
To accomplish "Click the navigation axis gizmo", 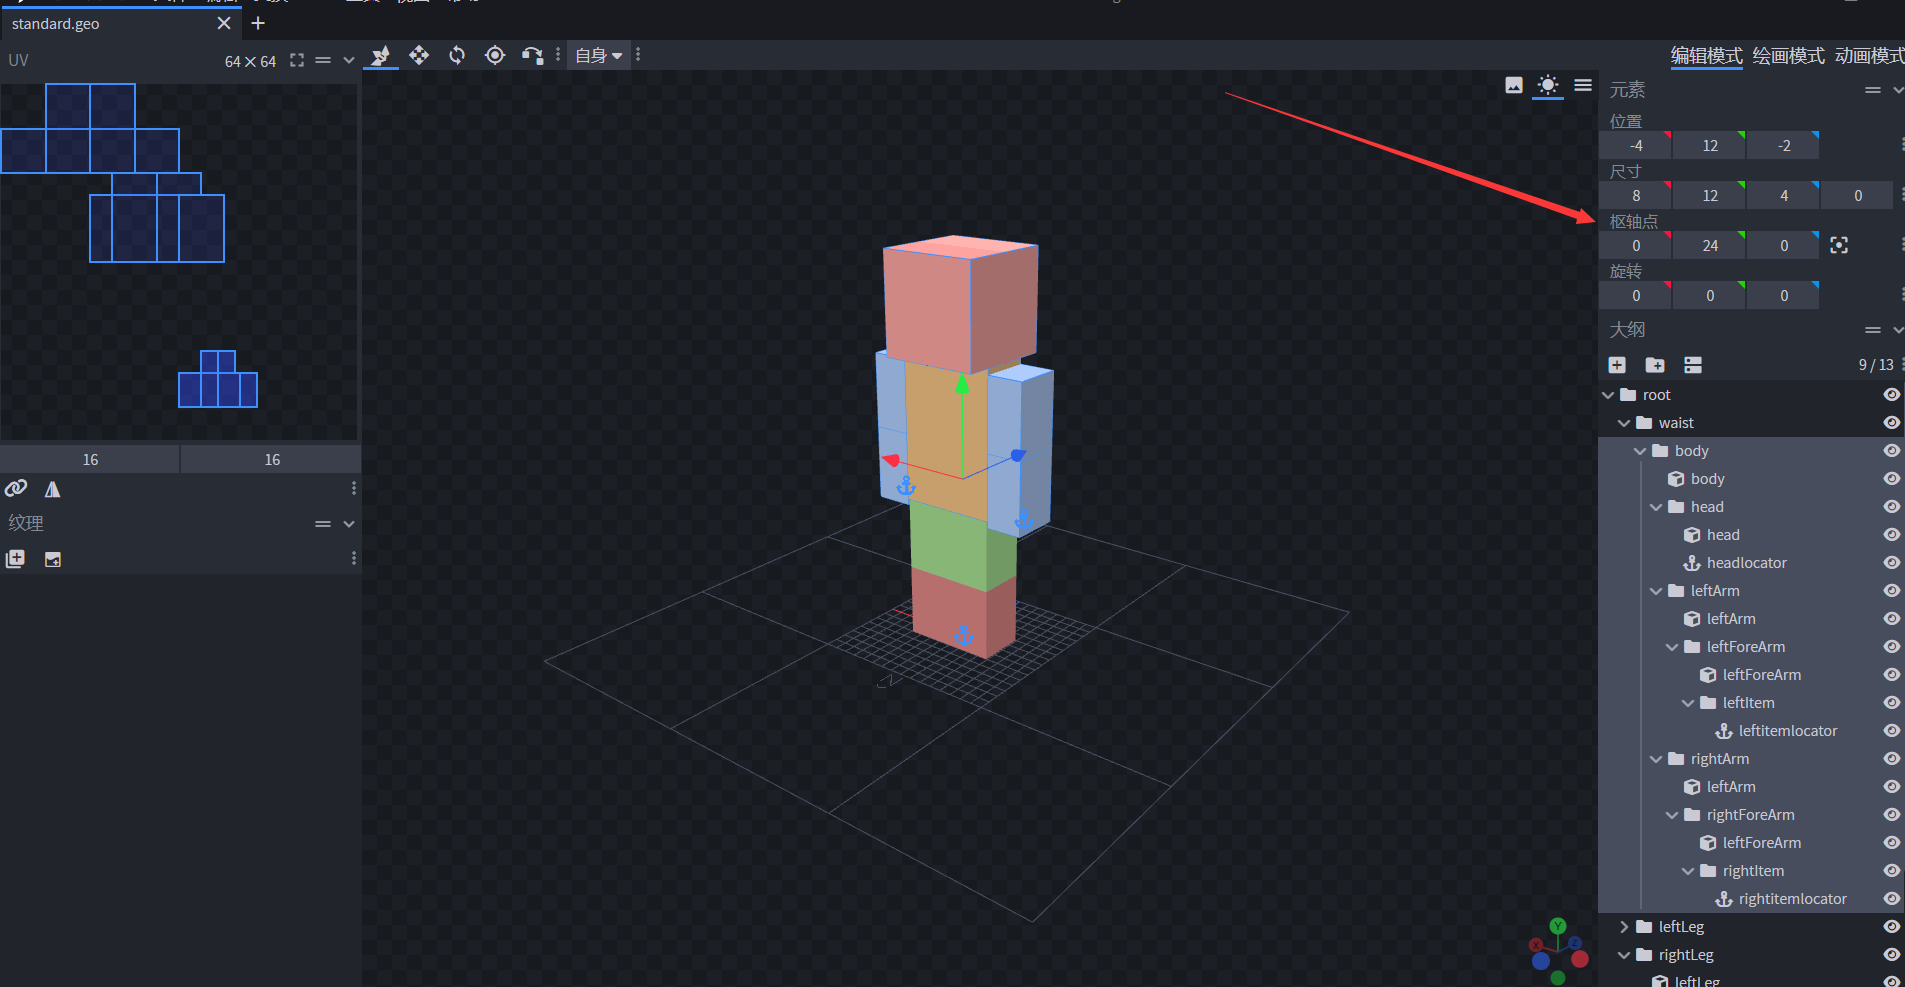I will 1558,949.
